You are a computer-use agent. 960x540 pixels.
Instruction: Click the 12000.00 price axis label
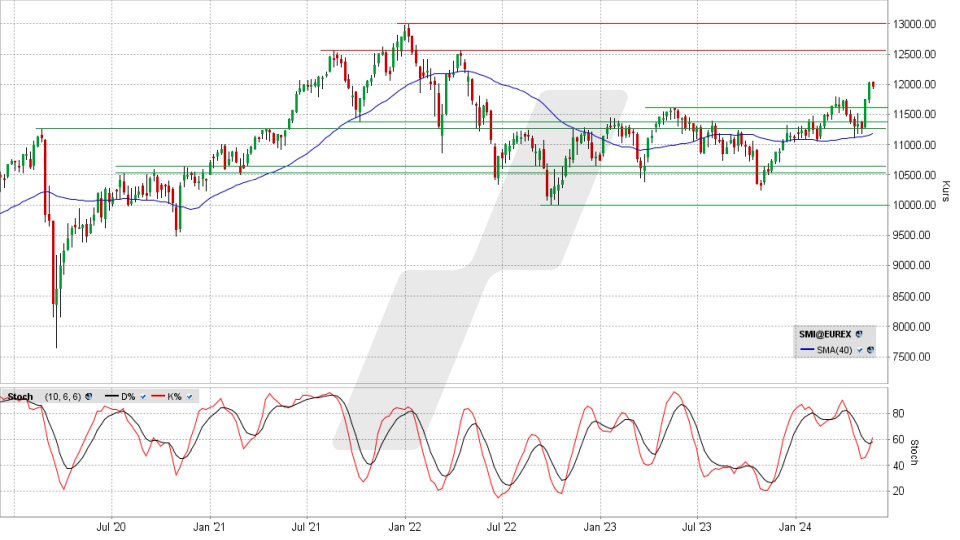pos(915,84)
